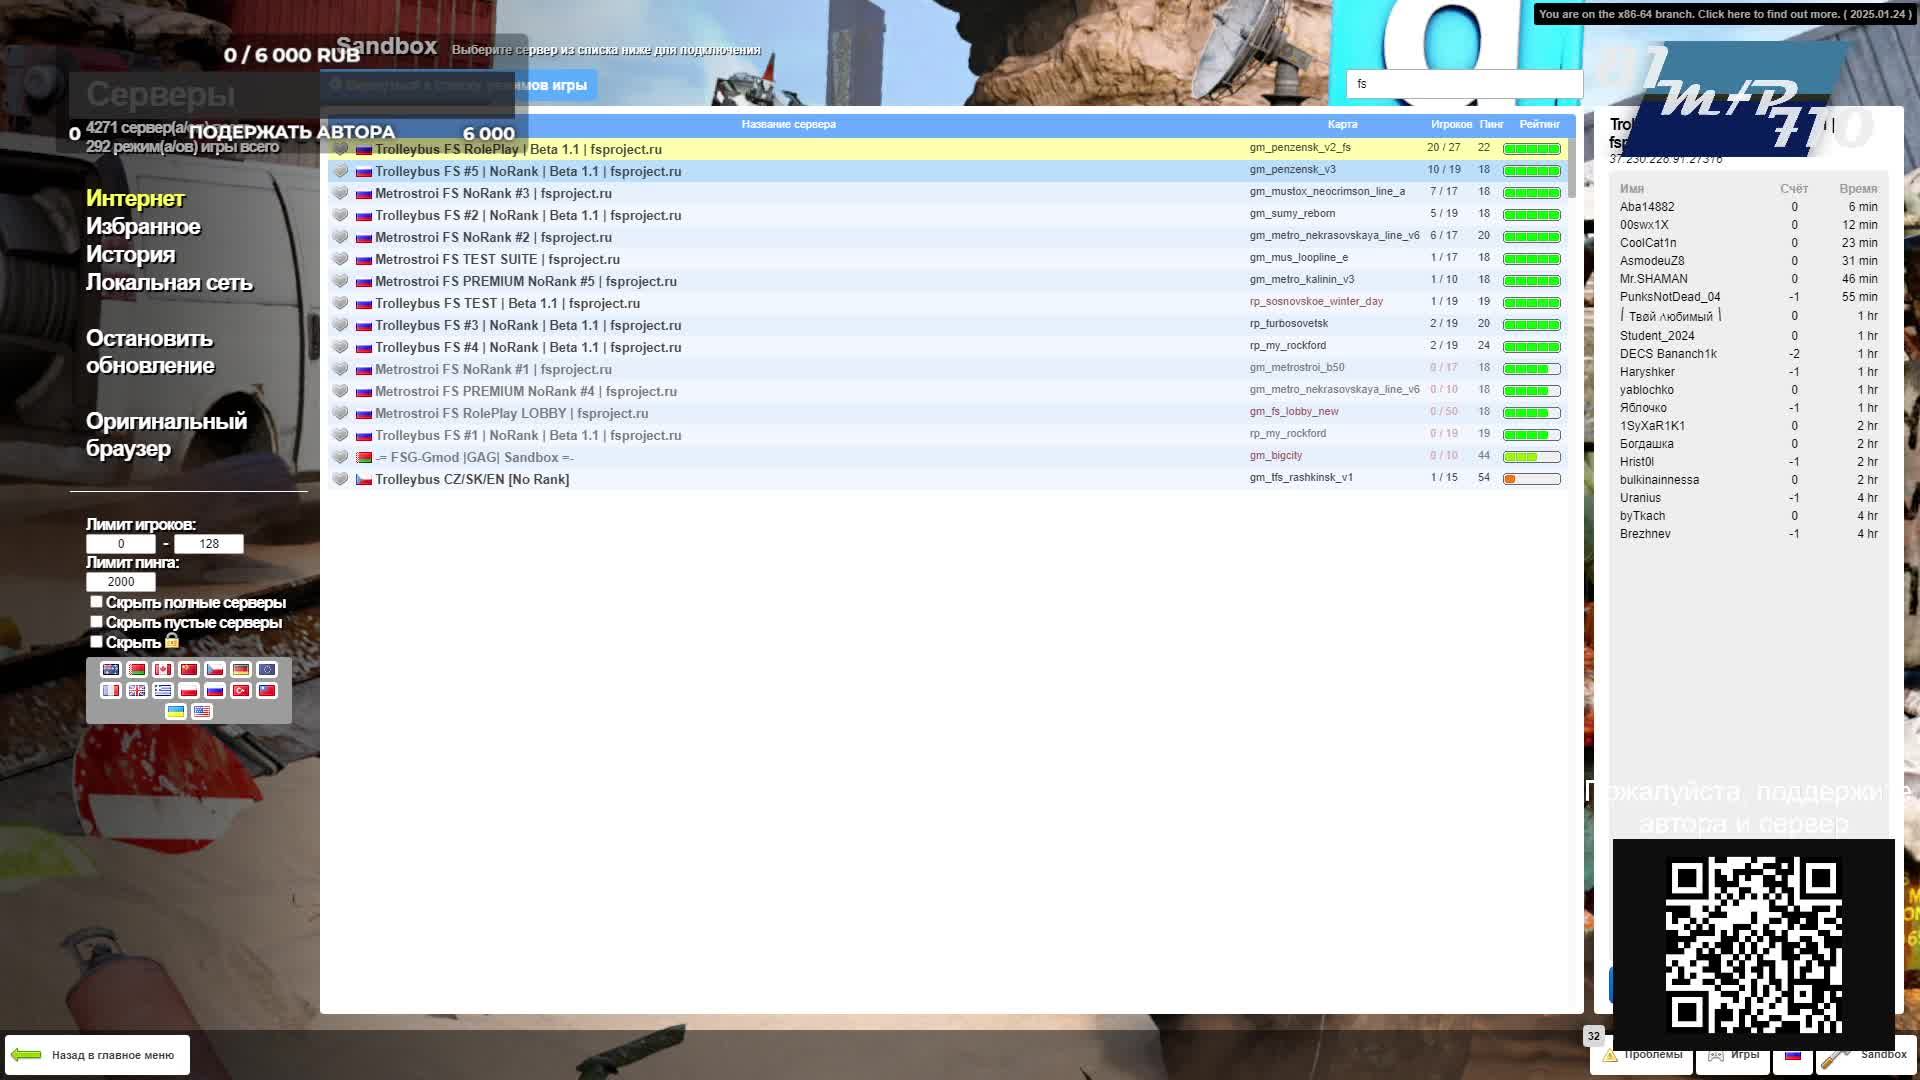
Task: Click the server search field containing 'fs'
Action: tap(1464, 84)
